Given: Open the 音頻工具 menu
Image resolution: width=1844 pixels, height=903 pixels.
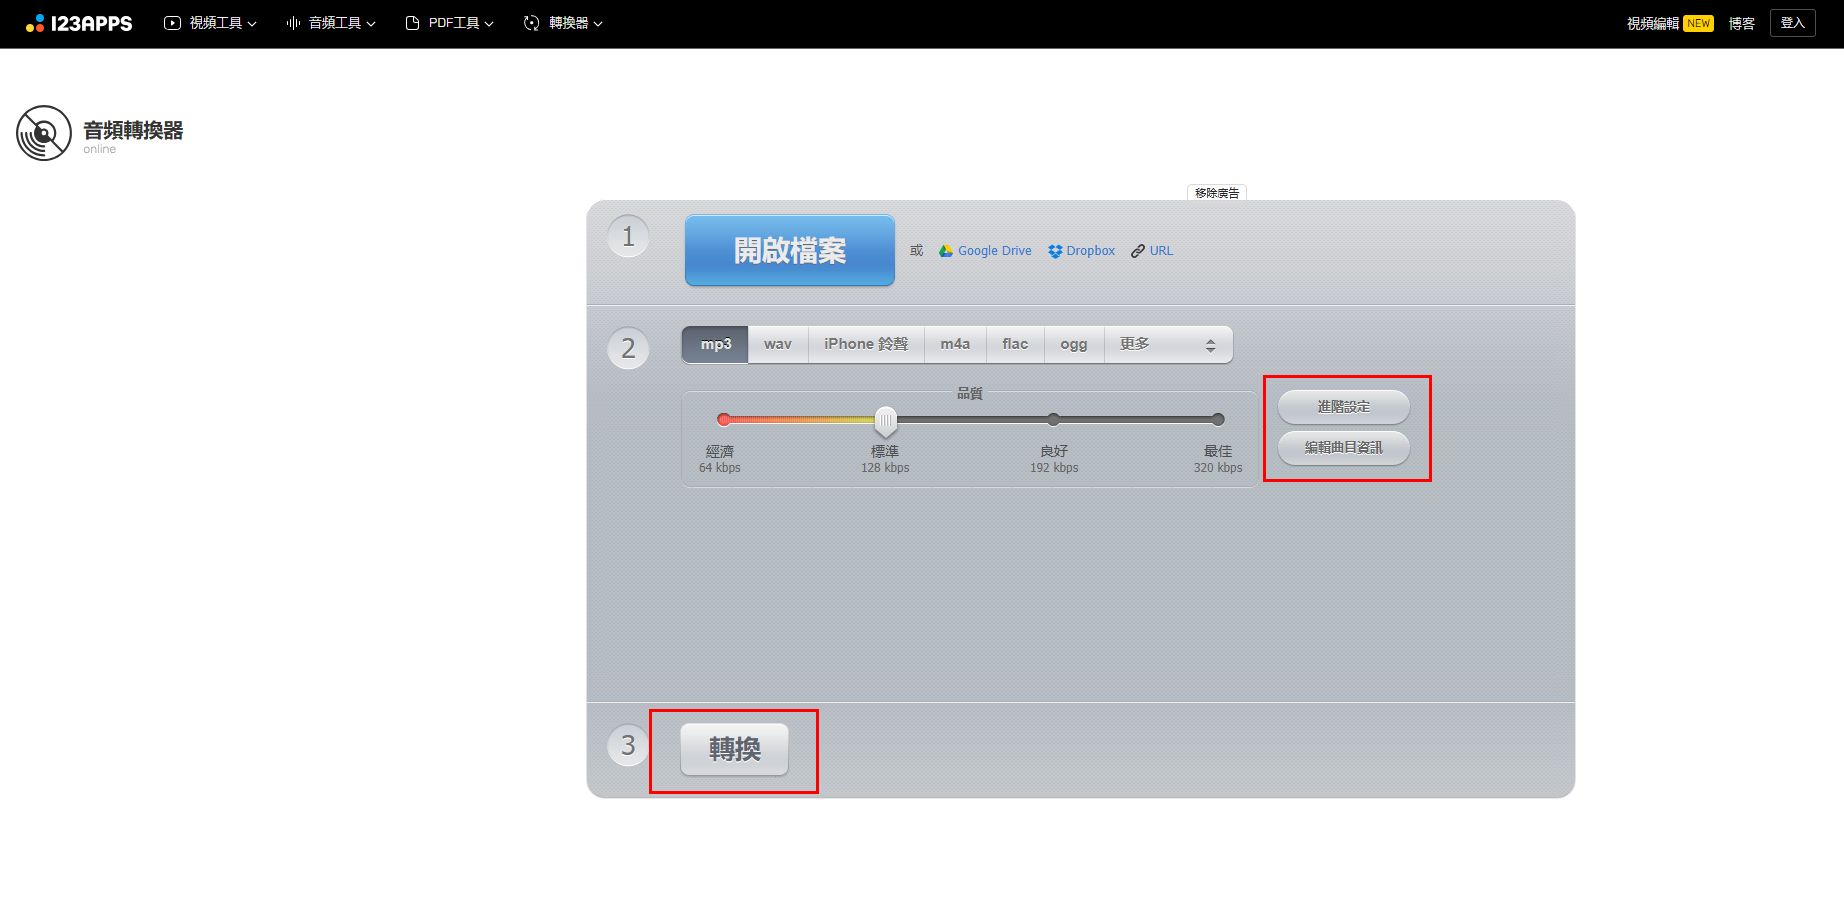Looking at the screenshot, I should (x=331, y=23).
